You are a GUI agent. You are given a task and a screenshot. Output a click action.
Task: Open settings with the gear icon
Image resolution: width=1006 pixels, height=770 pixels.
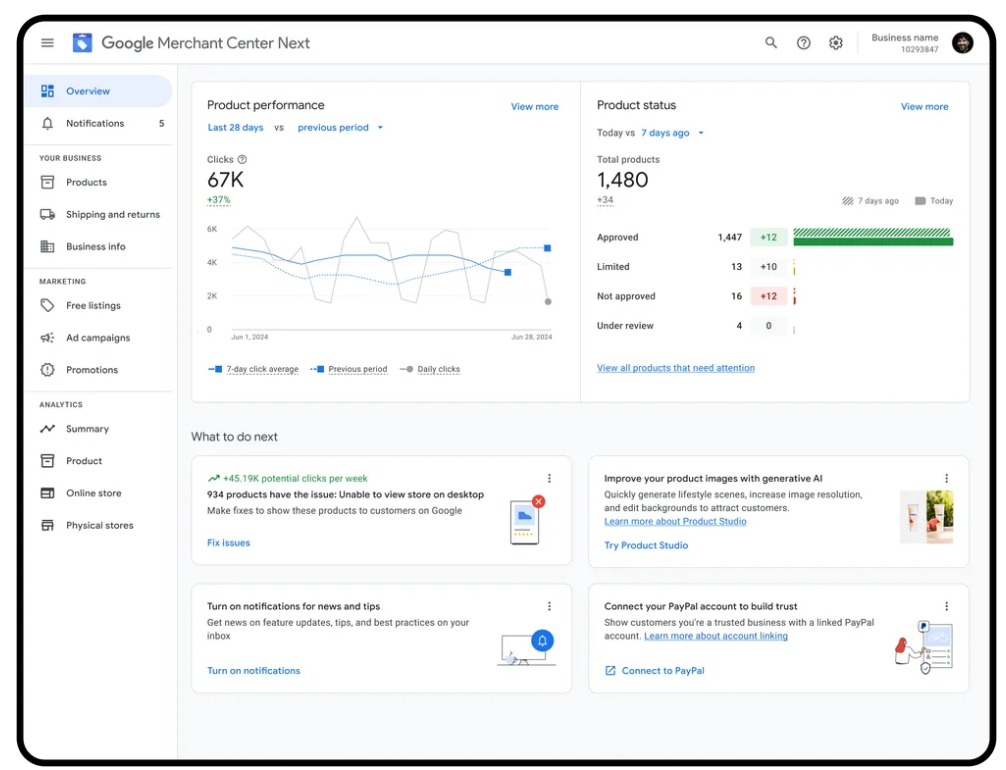[835, 43]
